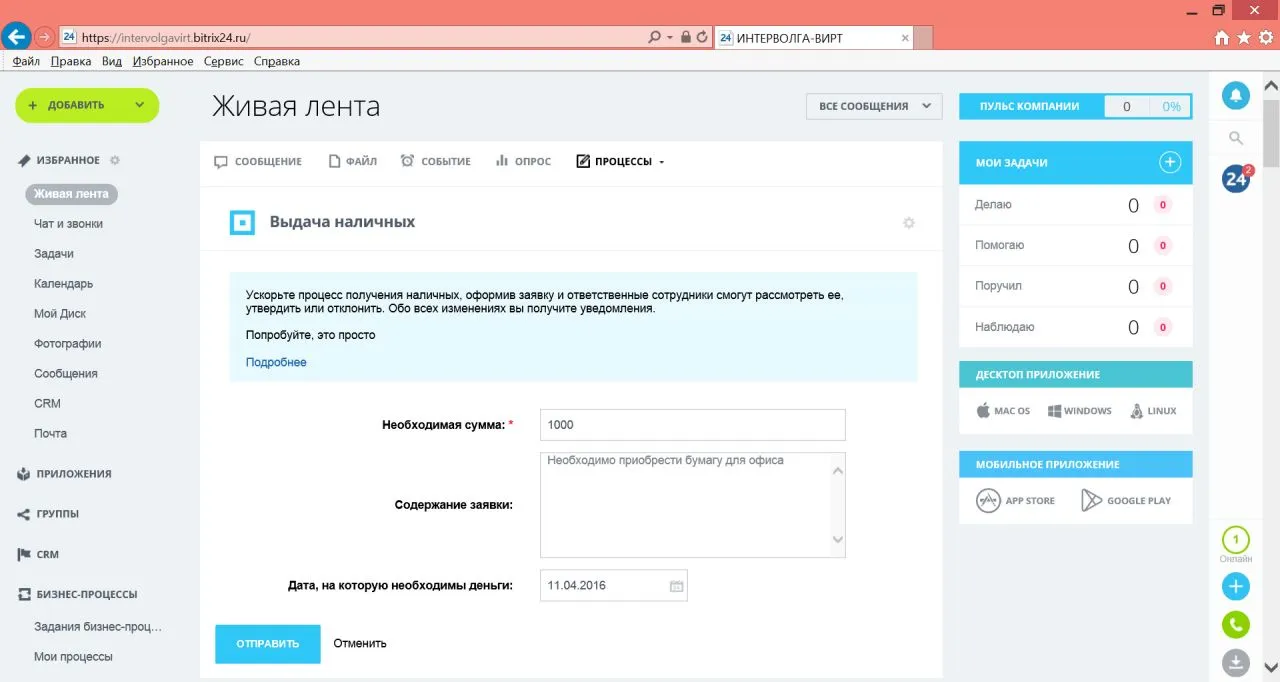This screenshot has width=1280, height=682.
Task: Click the Подробнее link
Action: point(276,362)
